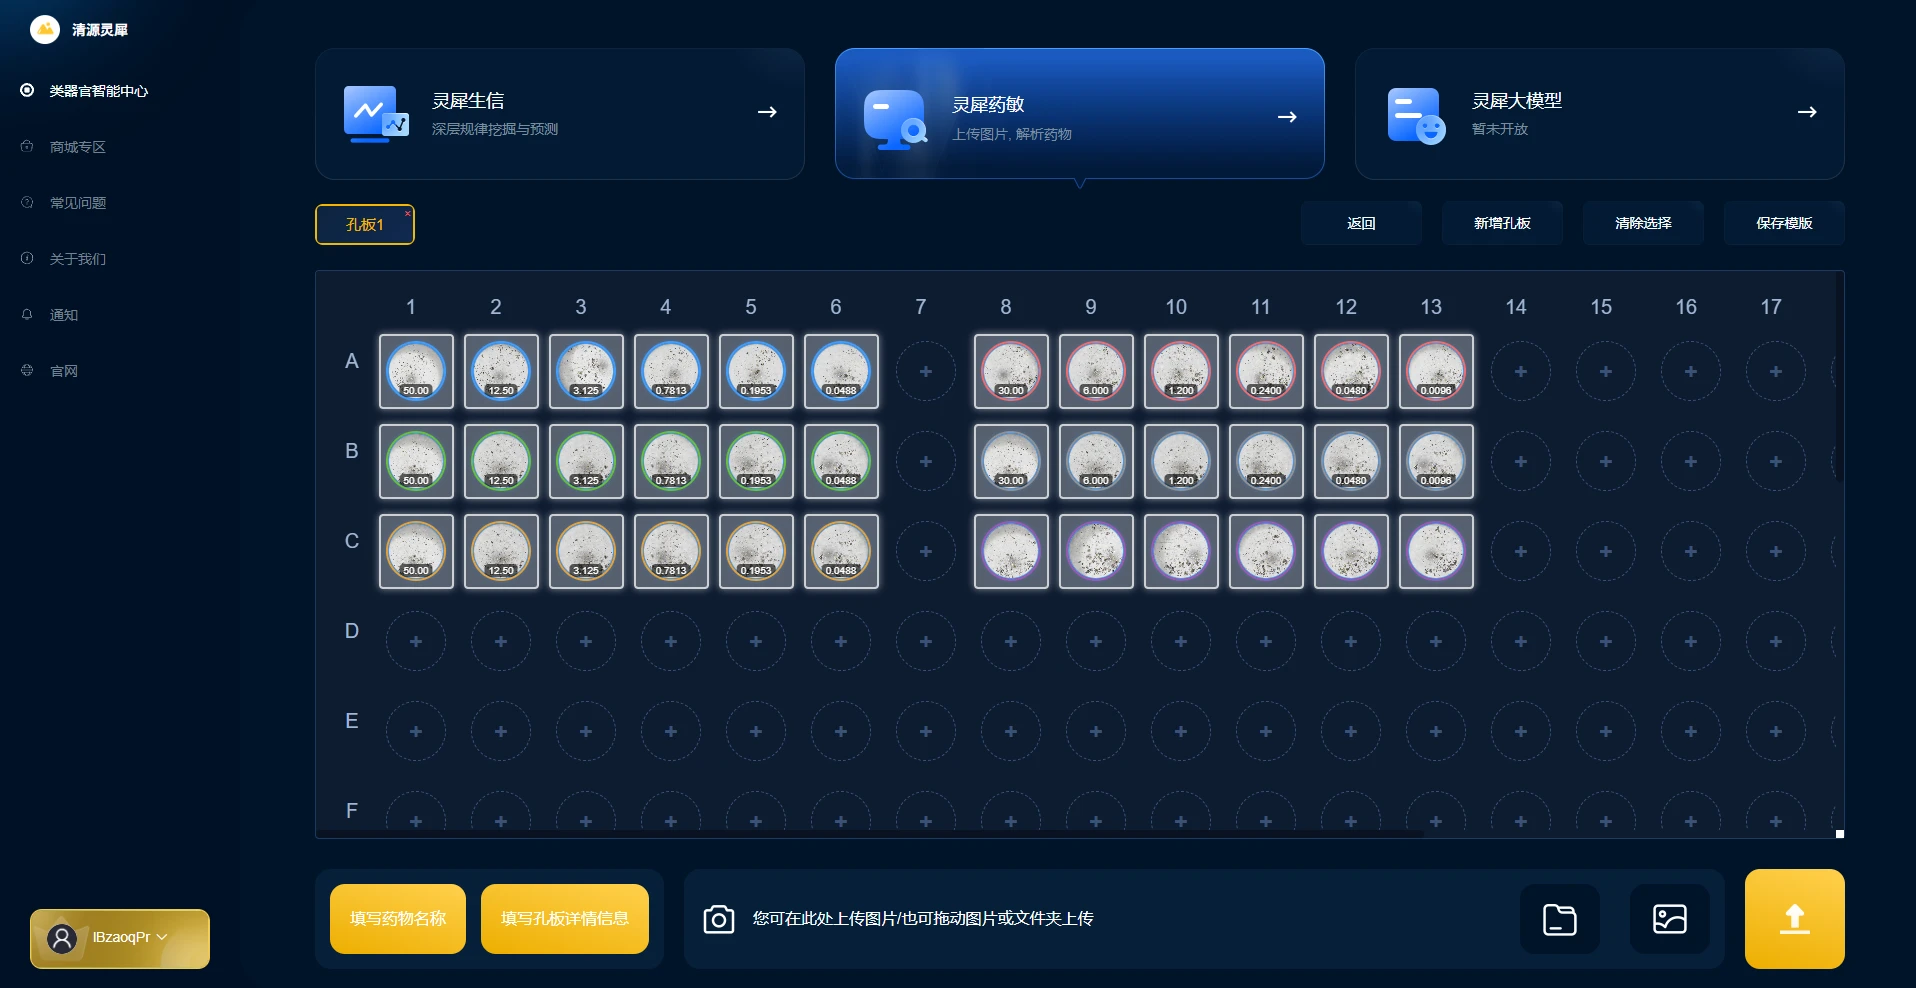Click the 清源灵犀 logo icon
The height and width of the screenshot is (988, 1916).
pos(45,30)
